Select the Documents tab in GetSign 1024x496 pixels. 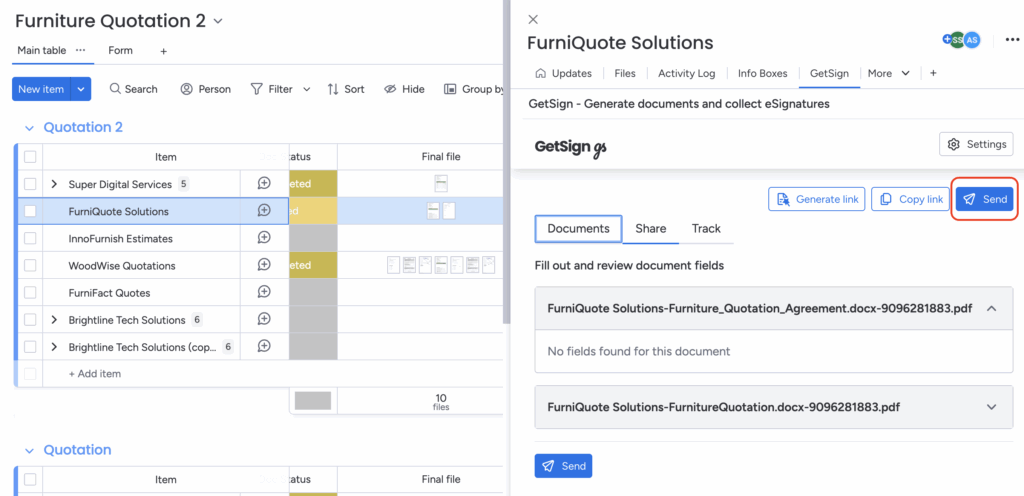(x=579, y=228)
